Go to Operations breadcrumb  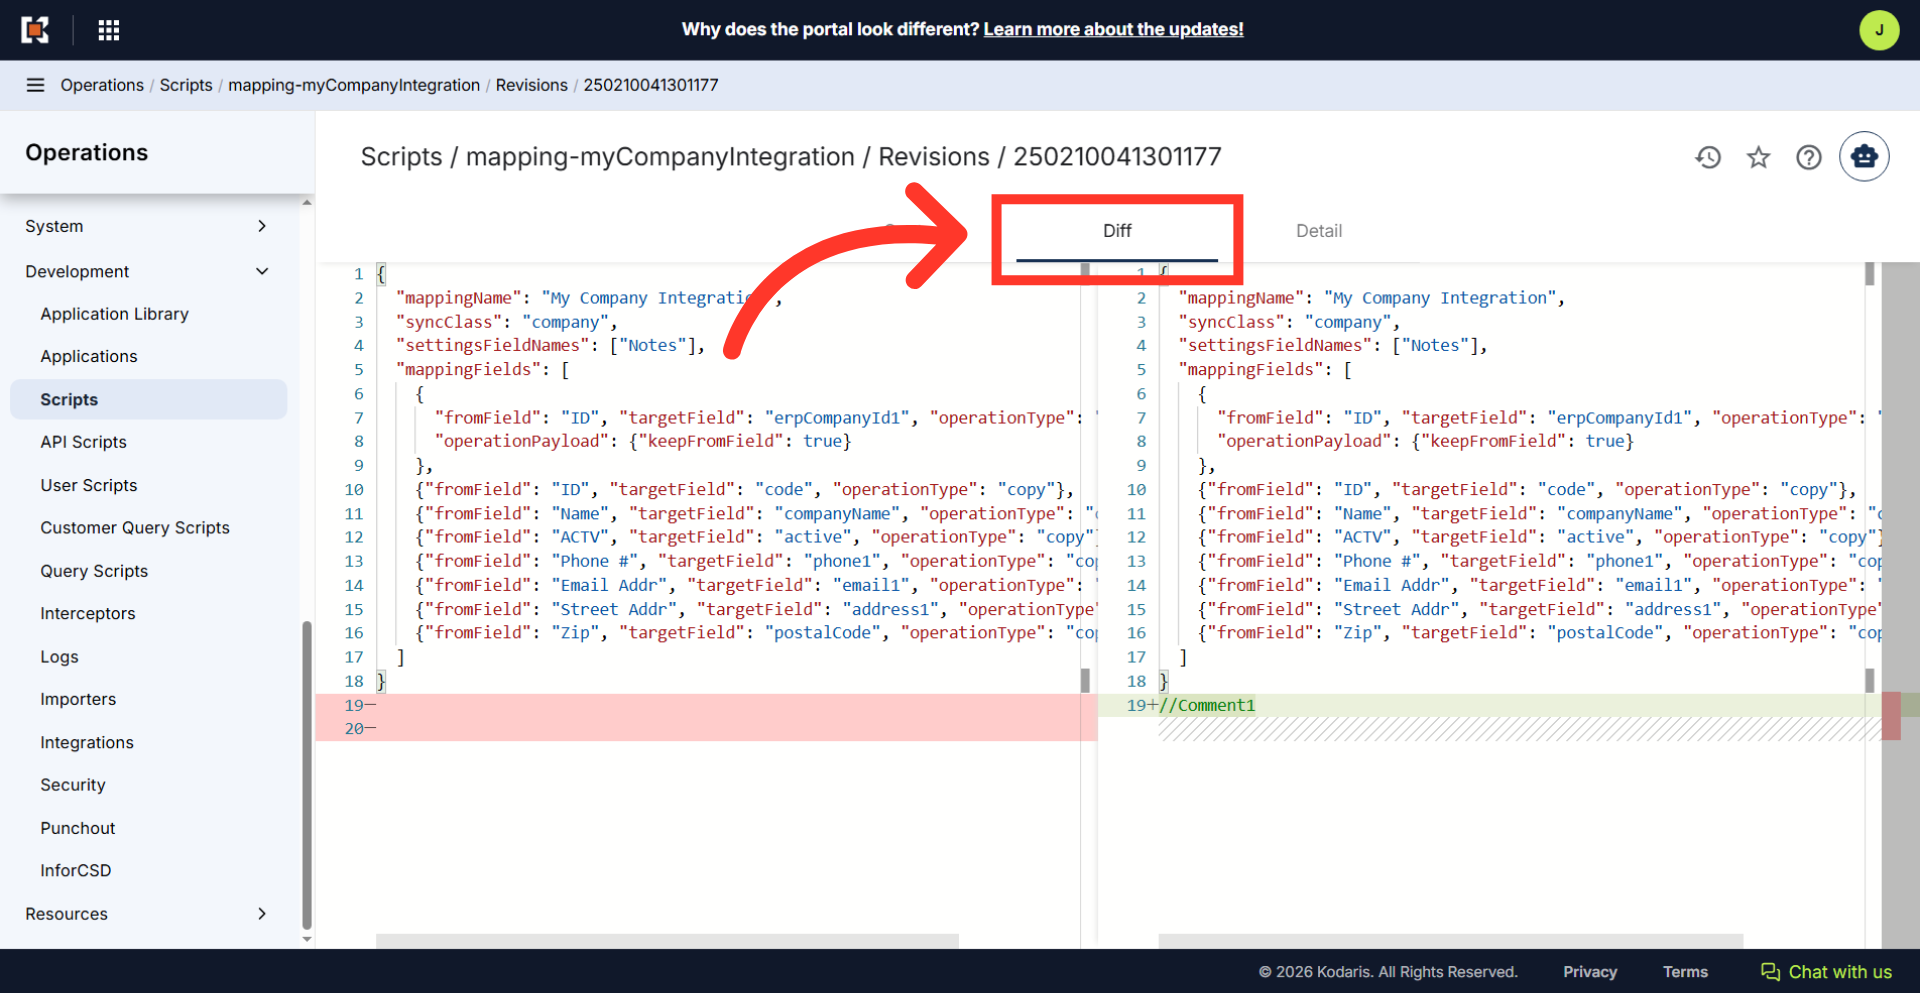tap(102, 85)
